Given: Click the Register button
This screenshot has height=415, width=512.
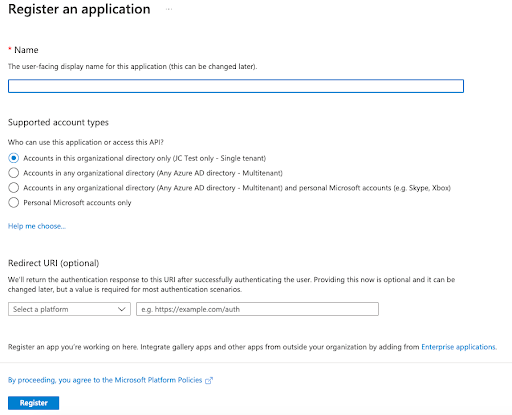Looking at the screenshot, I should point(34,403).
